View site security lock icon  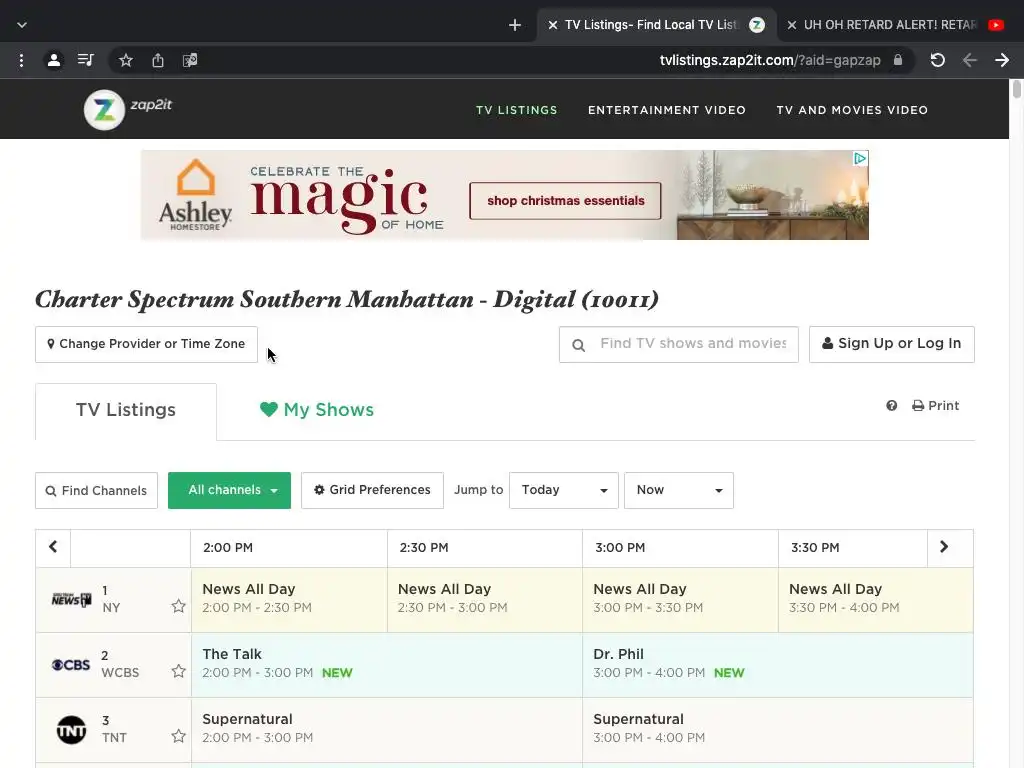click(898, 60)
